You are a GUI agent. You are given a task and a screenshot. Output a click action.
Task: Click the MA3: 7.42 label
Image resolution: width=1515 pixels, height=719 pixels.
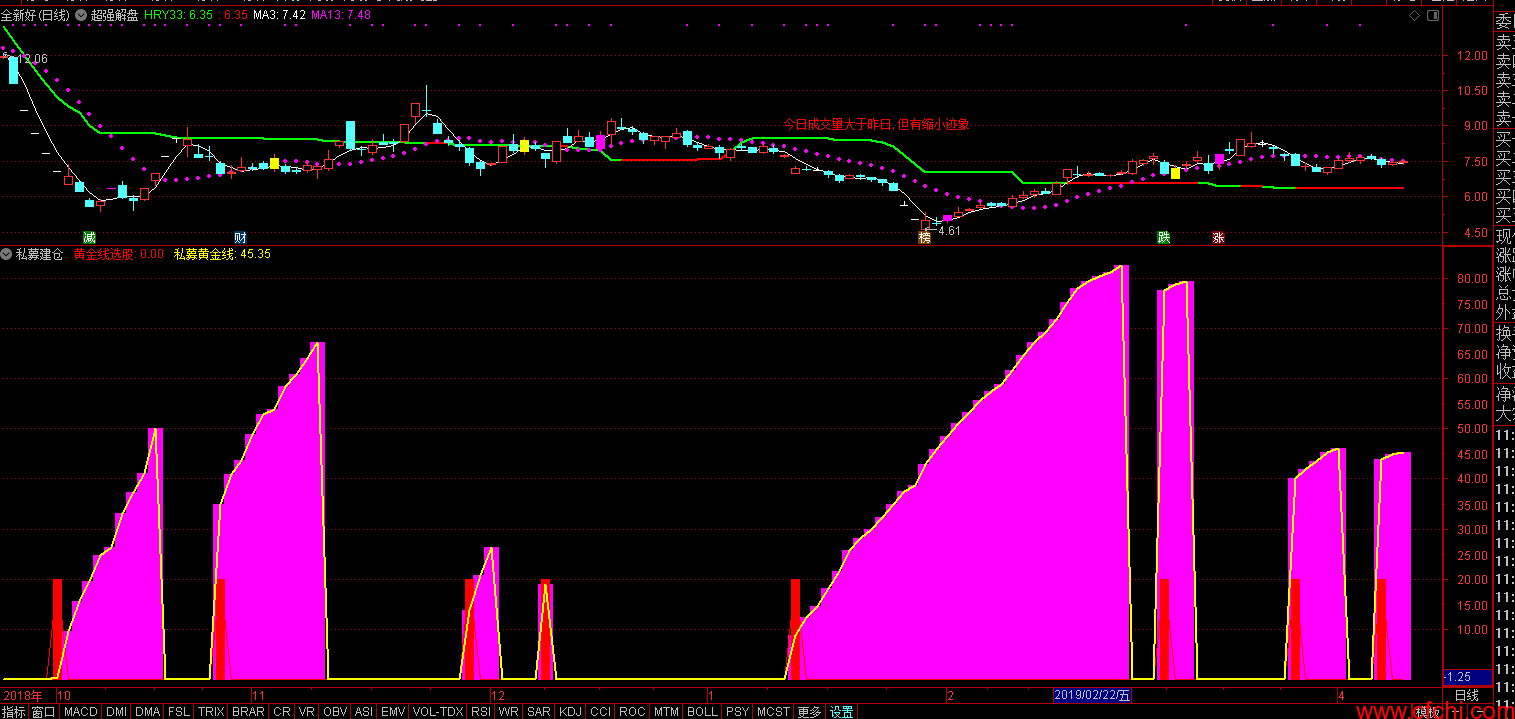point(279,16)
